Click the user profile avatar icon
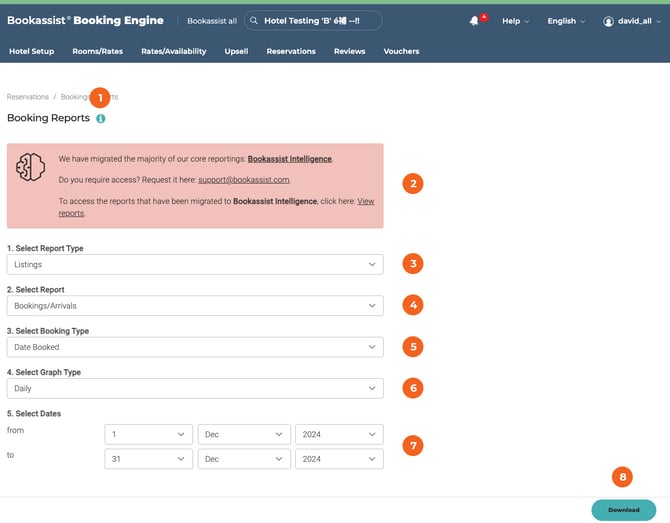Image resolution: width=670 pixels, height=523 pixels. (x=608, y=21)
